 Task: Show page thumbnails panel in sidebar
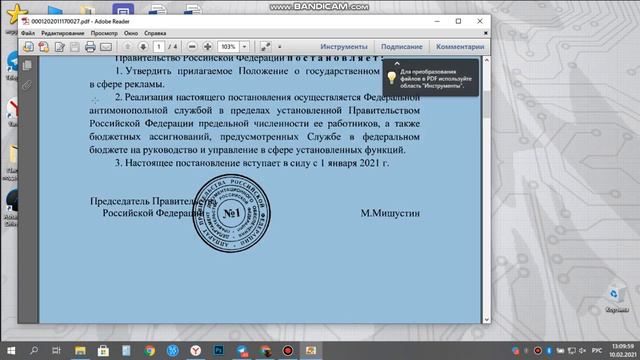click(x=27, y=65)
